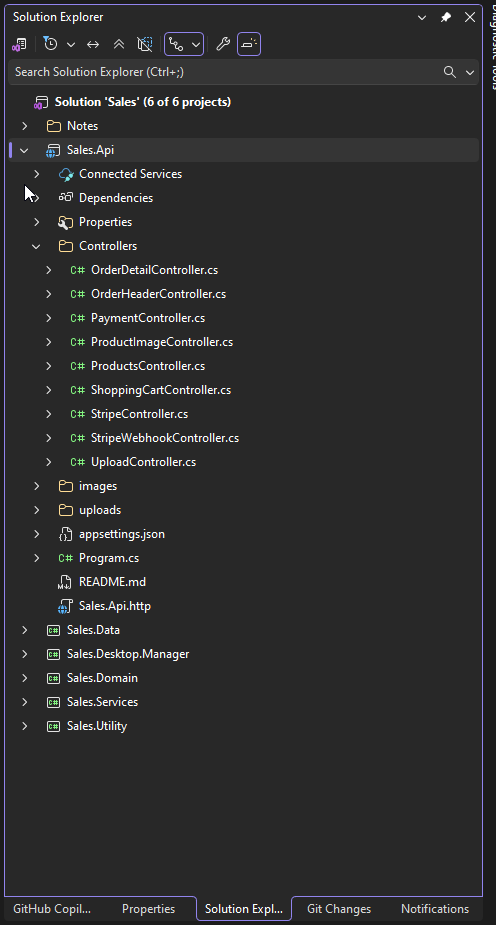The image size is (496, 925).
Task: Switch to the Properties tab at bottom
Action: (149, 909)
